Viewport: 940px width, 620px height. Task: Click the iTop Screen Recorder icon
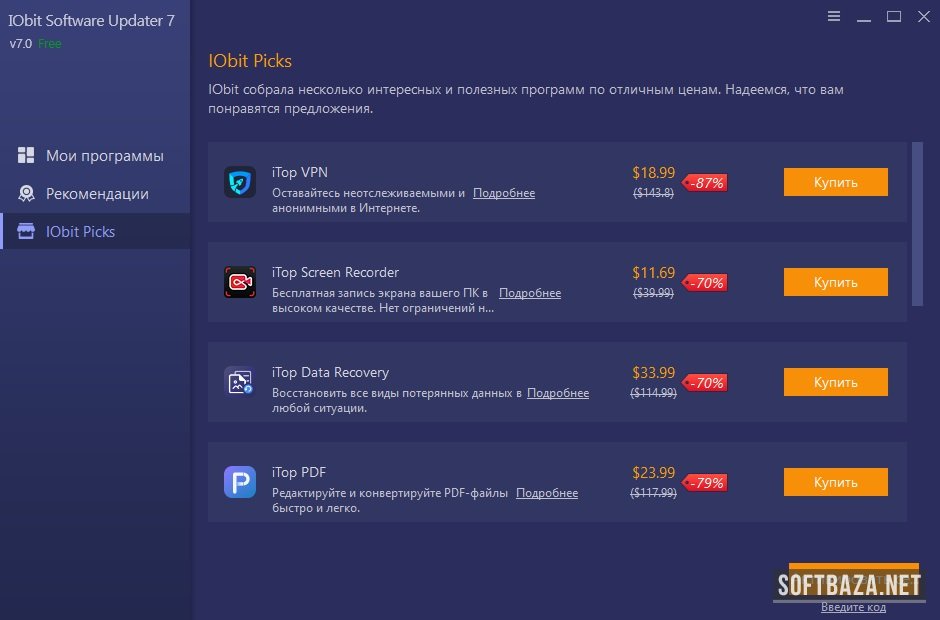click(240, 282)
